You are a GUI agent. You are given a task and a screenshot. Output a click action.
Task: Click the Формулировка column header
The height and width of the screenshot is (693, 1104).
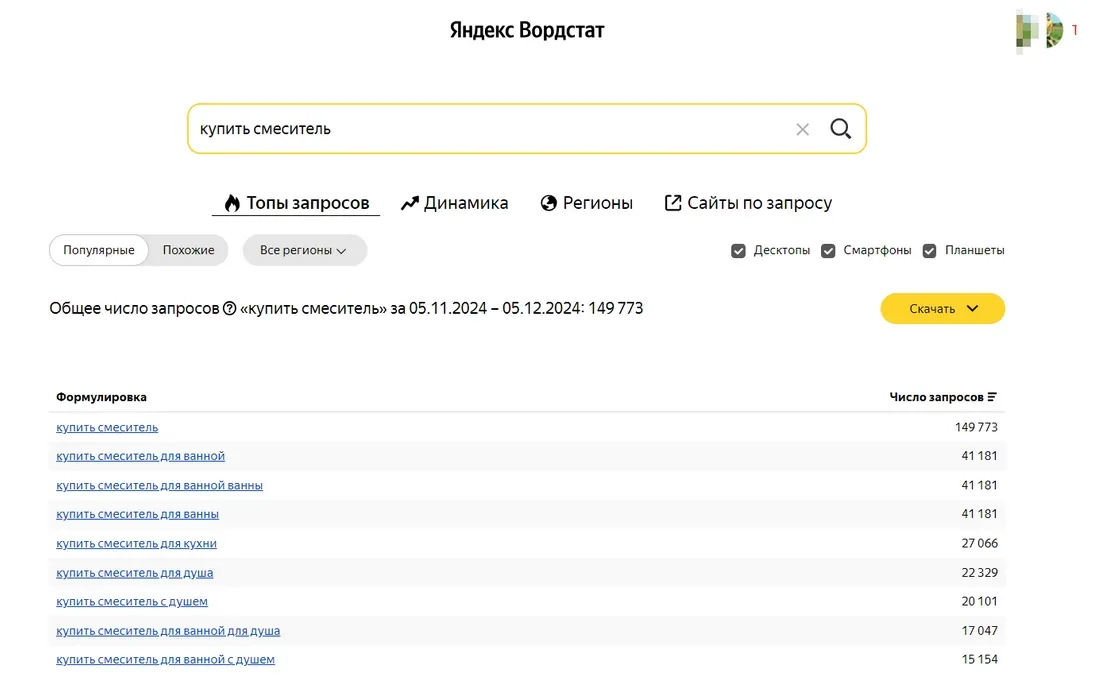pos(101,397)
